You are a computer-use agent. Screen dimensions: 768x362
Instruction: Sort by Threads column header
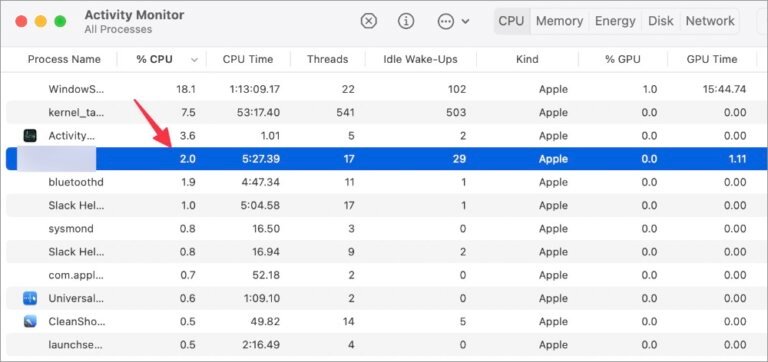pyautogui.click(x=328, y=59)
